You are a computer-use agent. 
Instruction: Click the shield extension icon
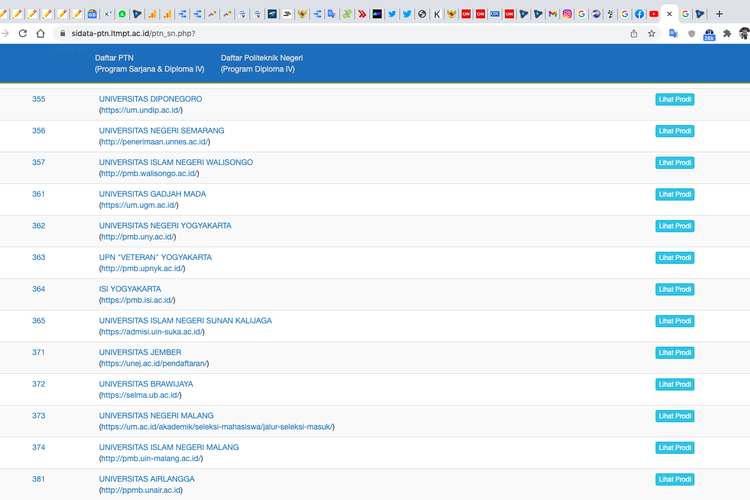tap(691, 33)
